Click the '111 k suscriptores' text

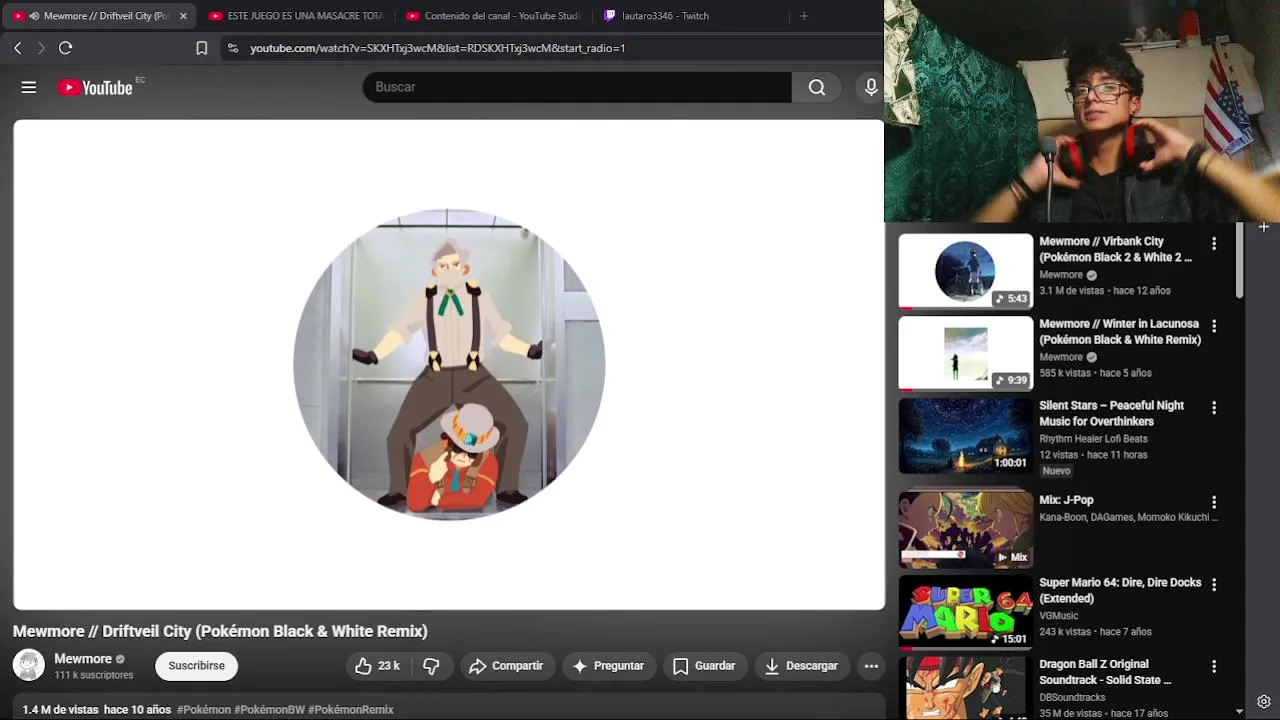pos(94,676)
